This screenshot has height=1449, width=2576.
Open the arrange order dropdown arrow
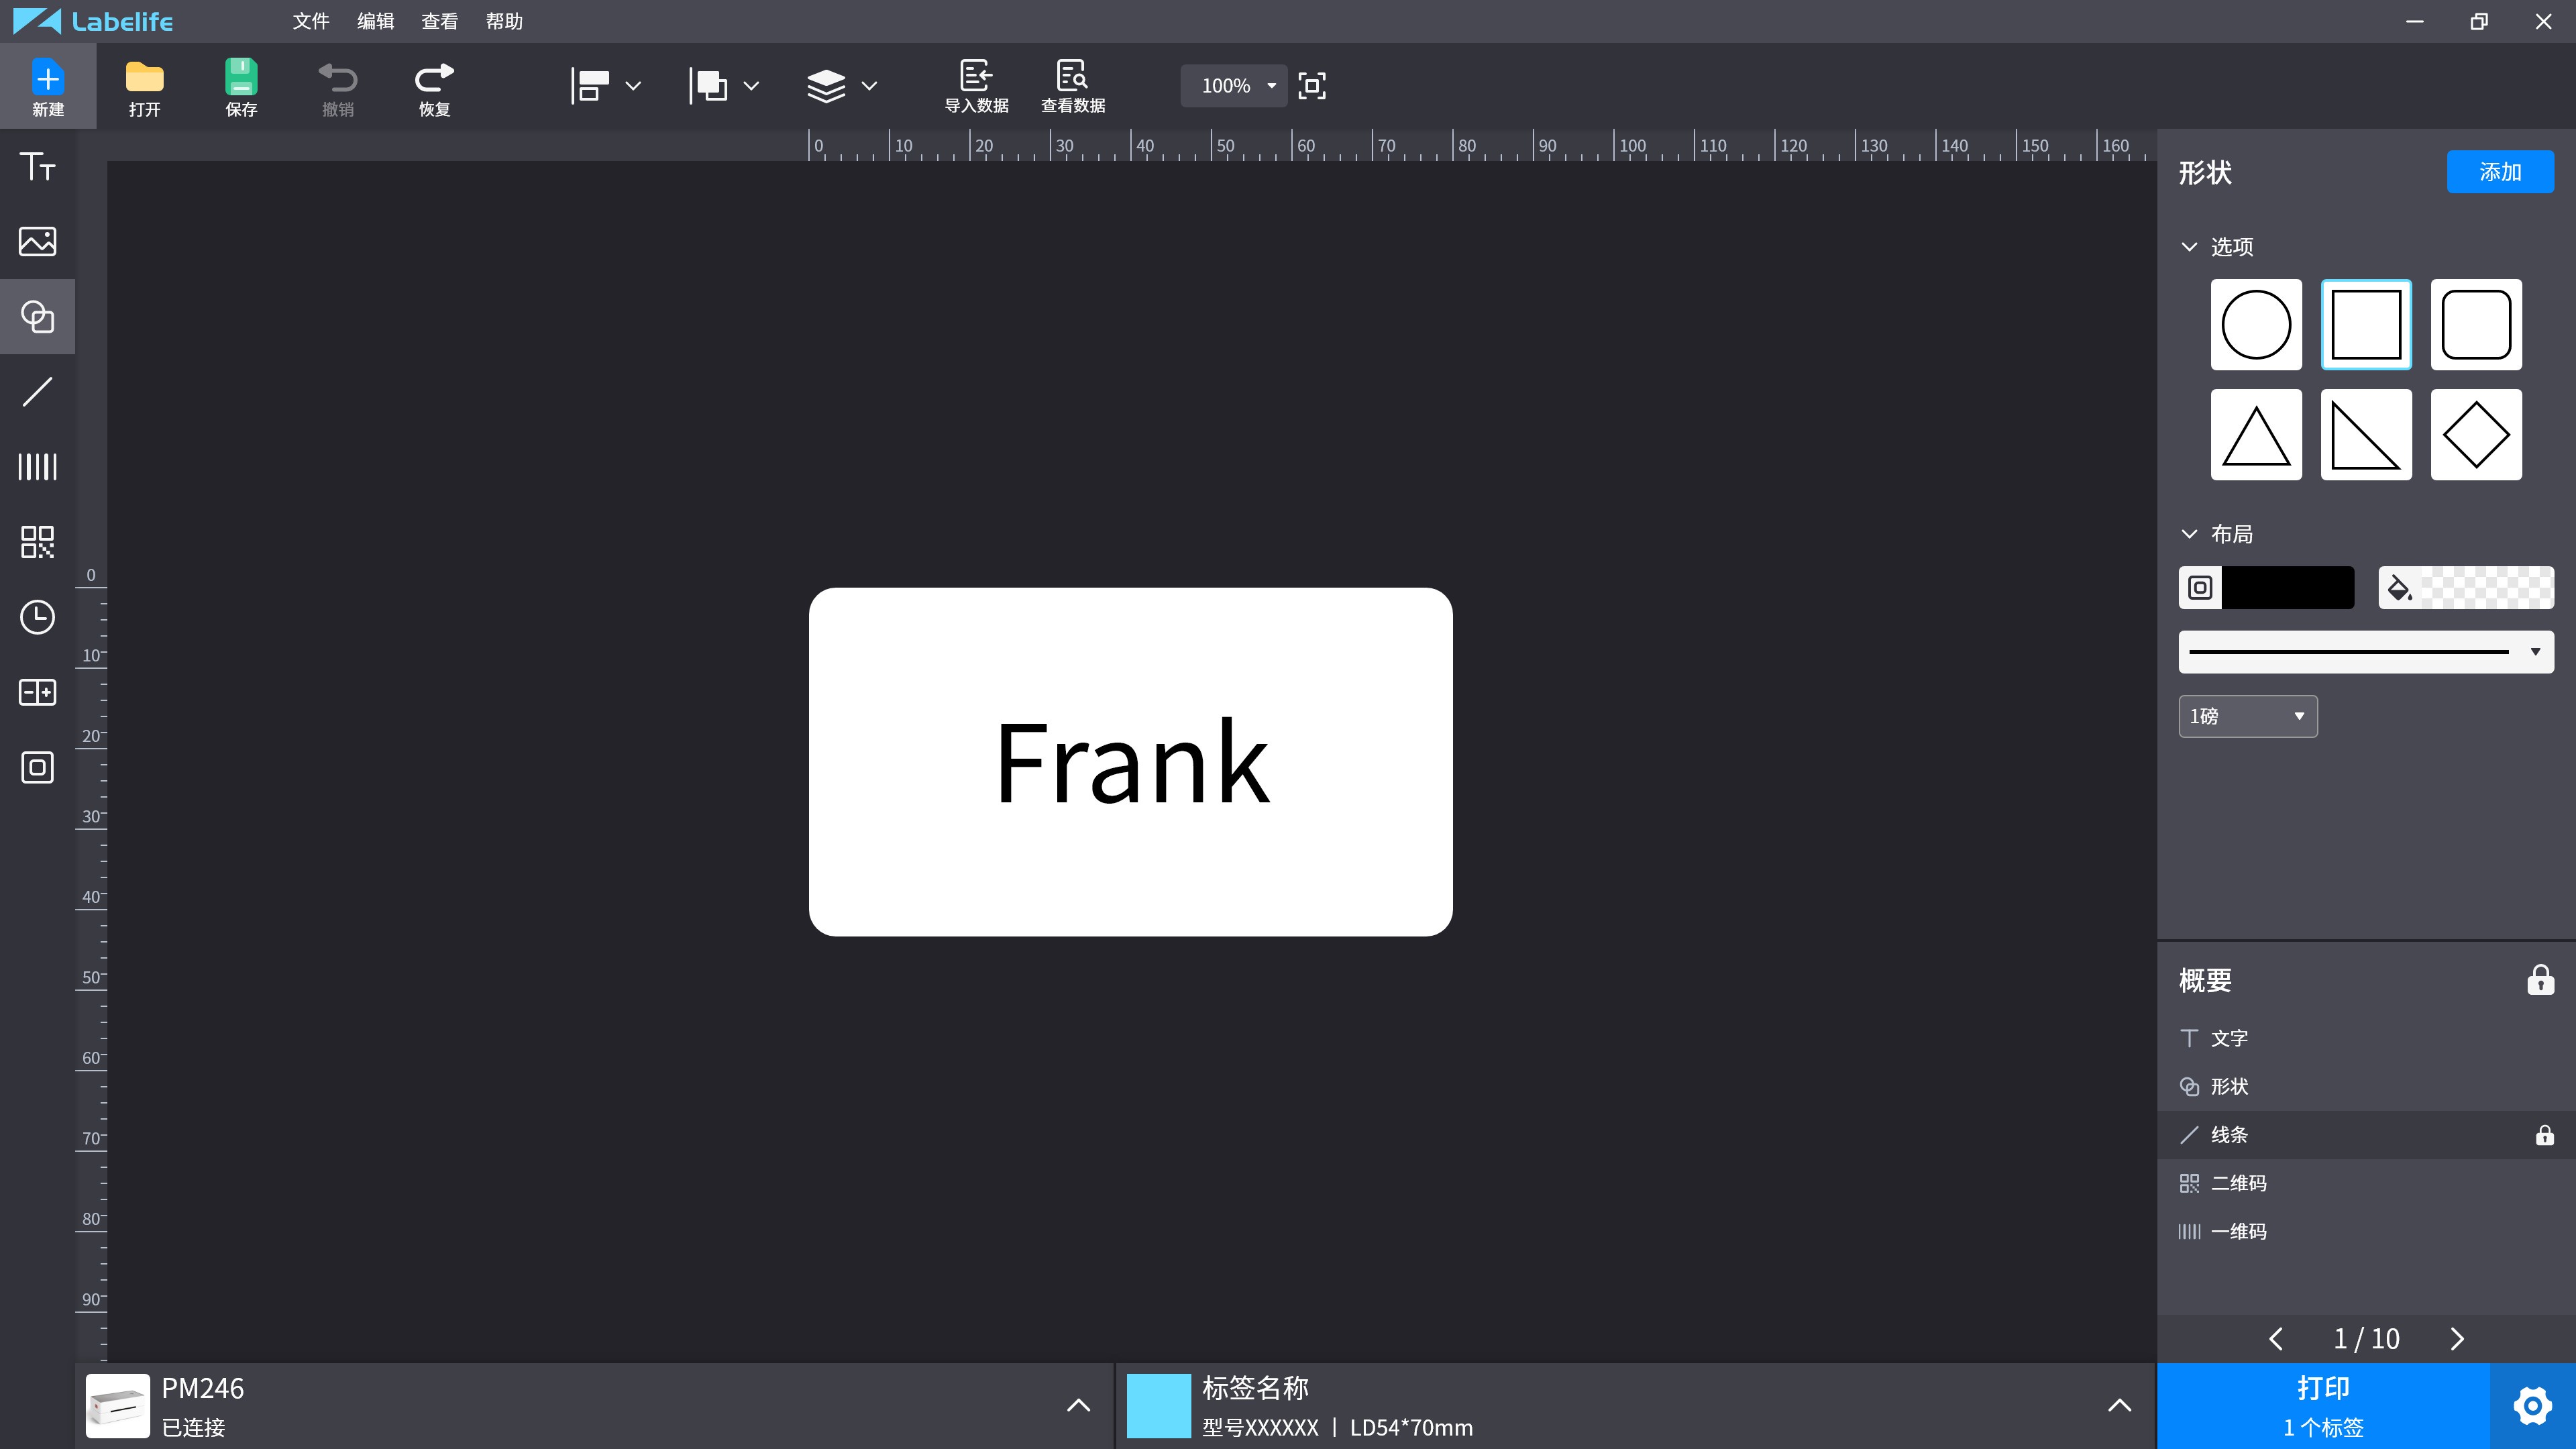[x=751, y=86]
